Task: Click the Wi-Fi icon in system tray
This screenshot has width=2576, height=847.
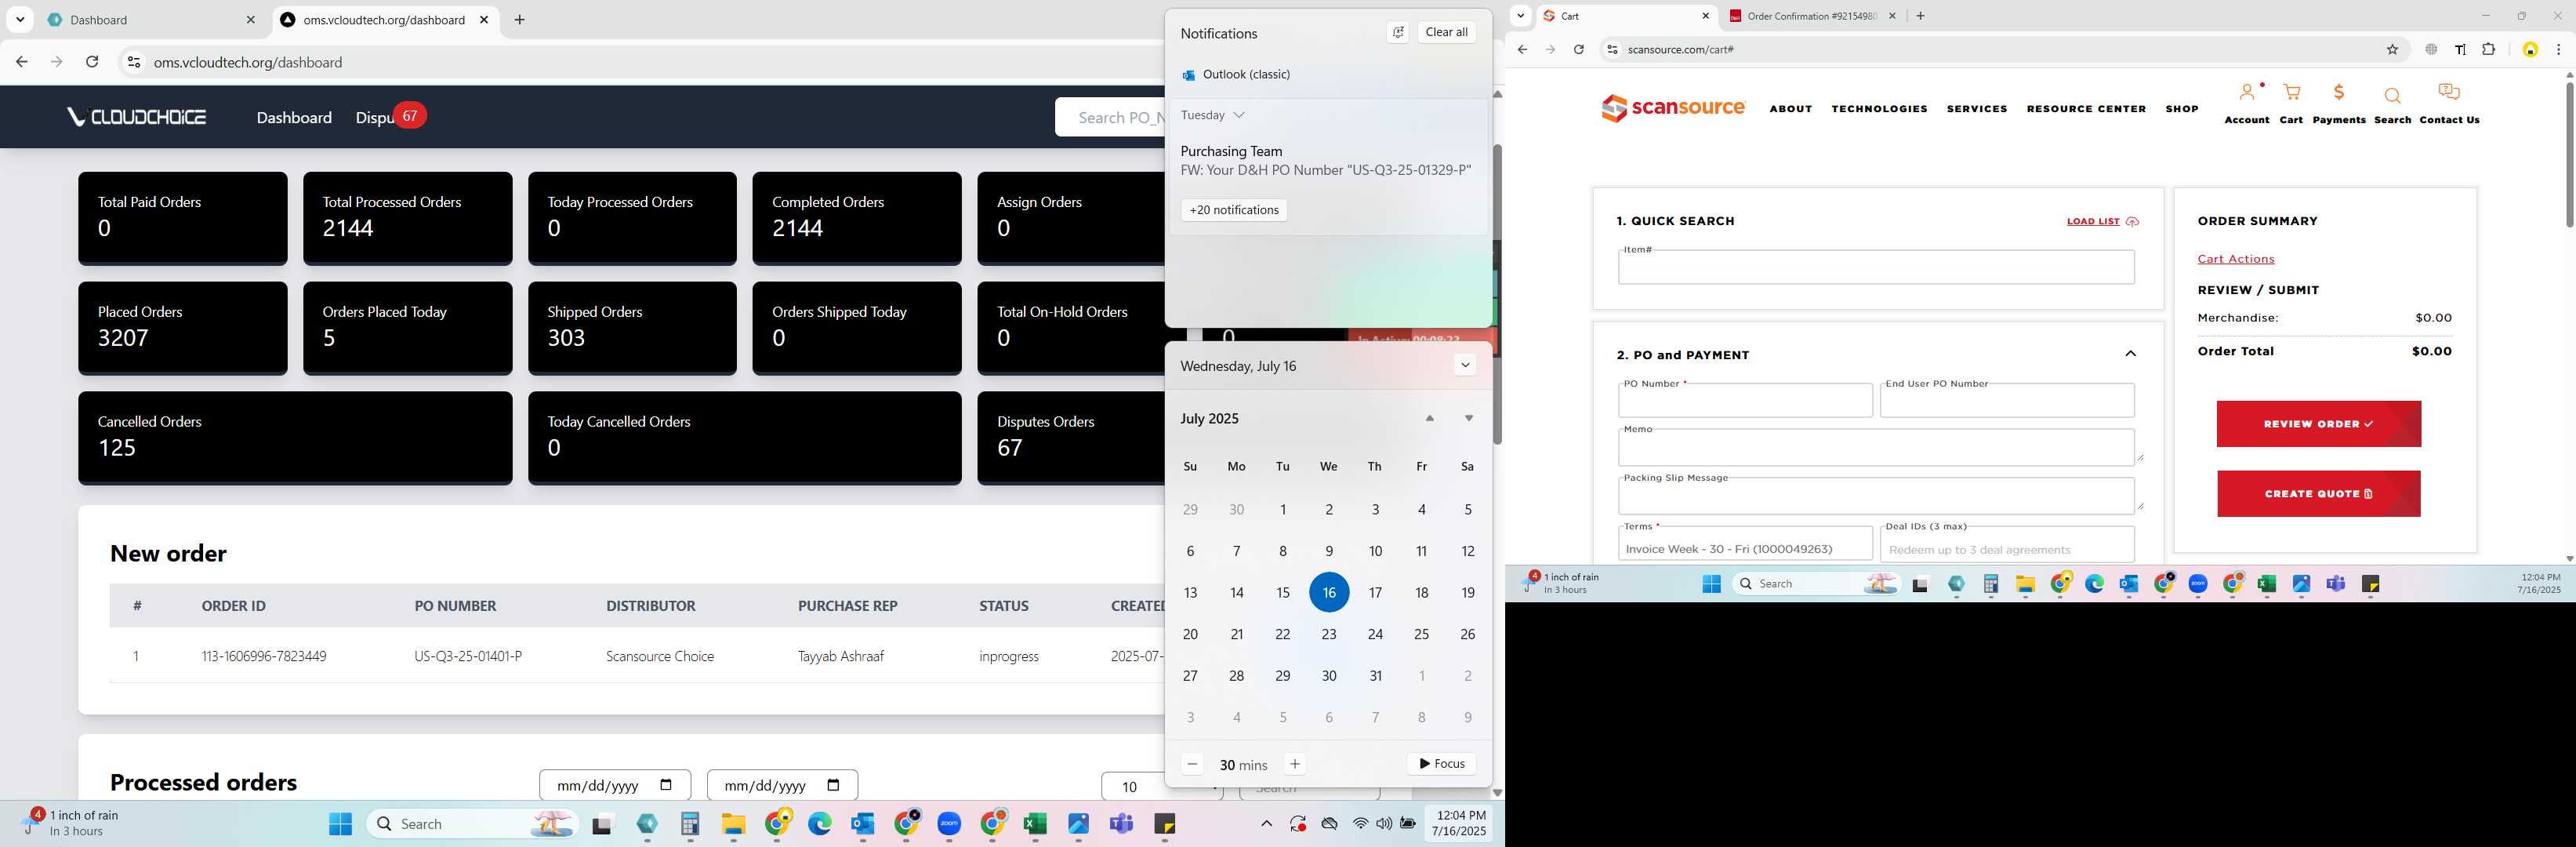Action: [x=1360, y=824]
